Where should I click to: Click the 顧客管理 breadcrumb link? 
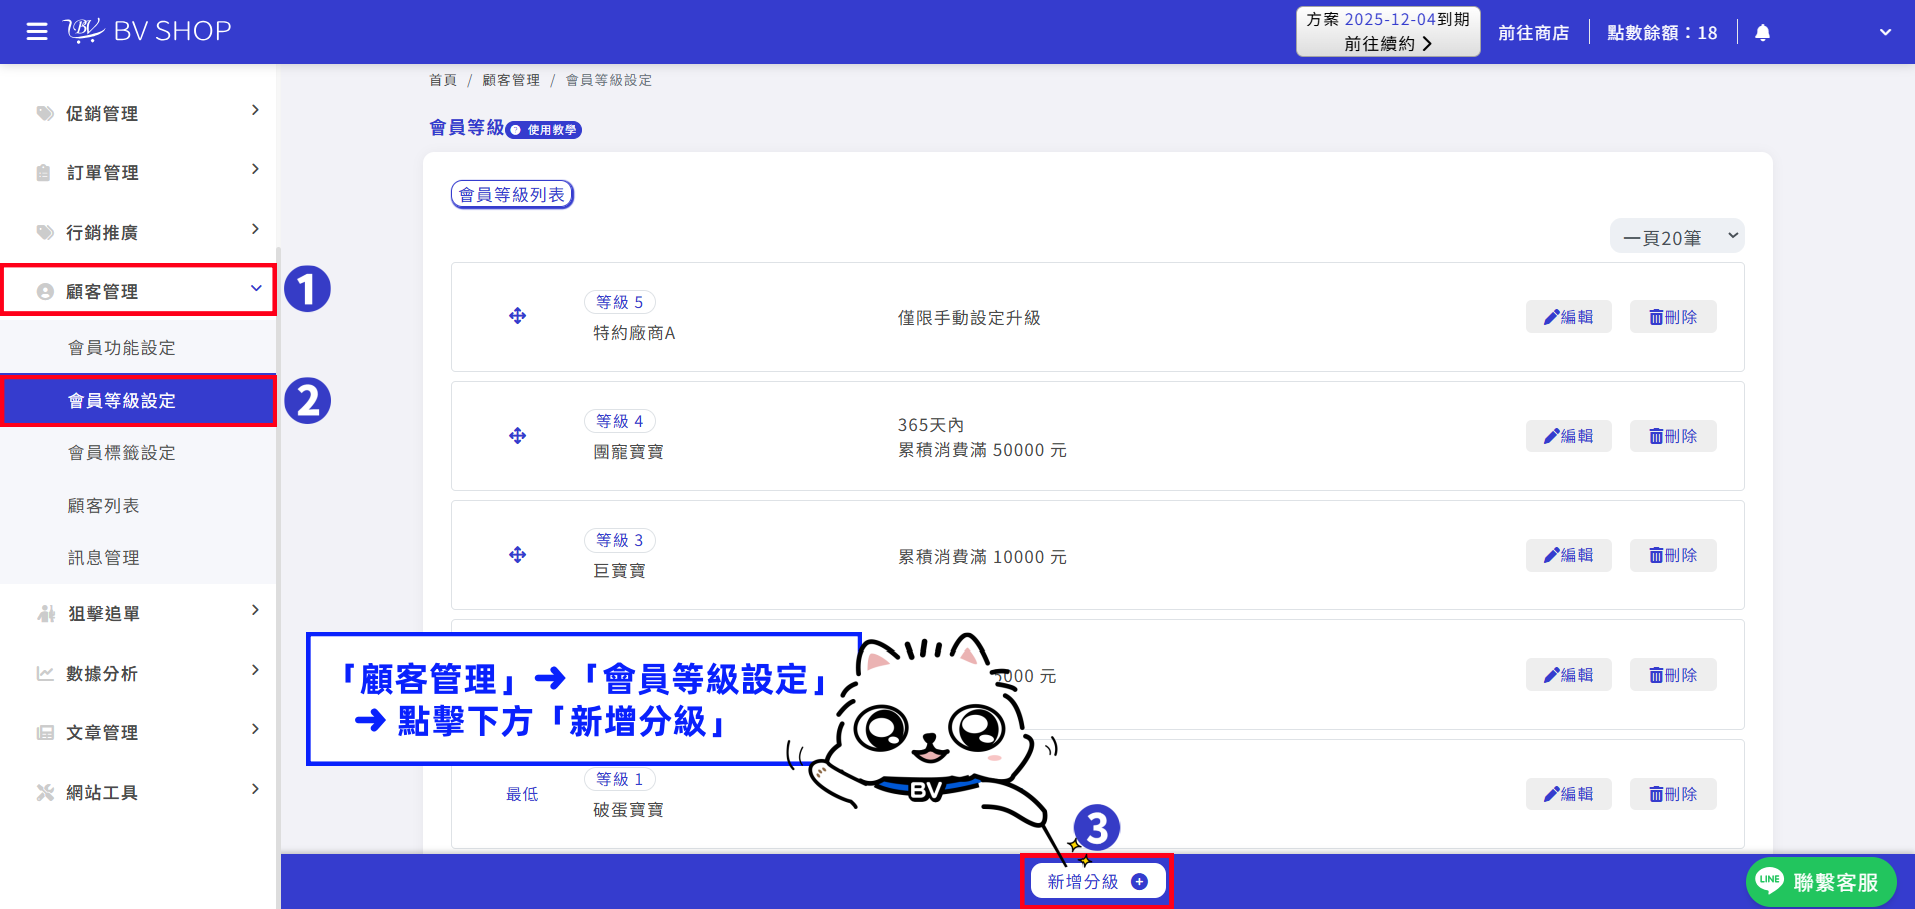coord(511,80)
